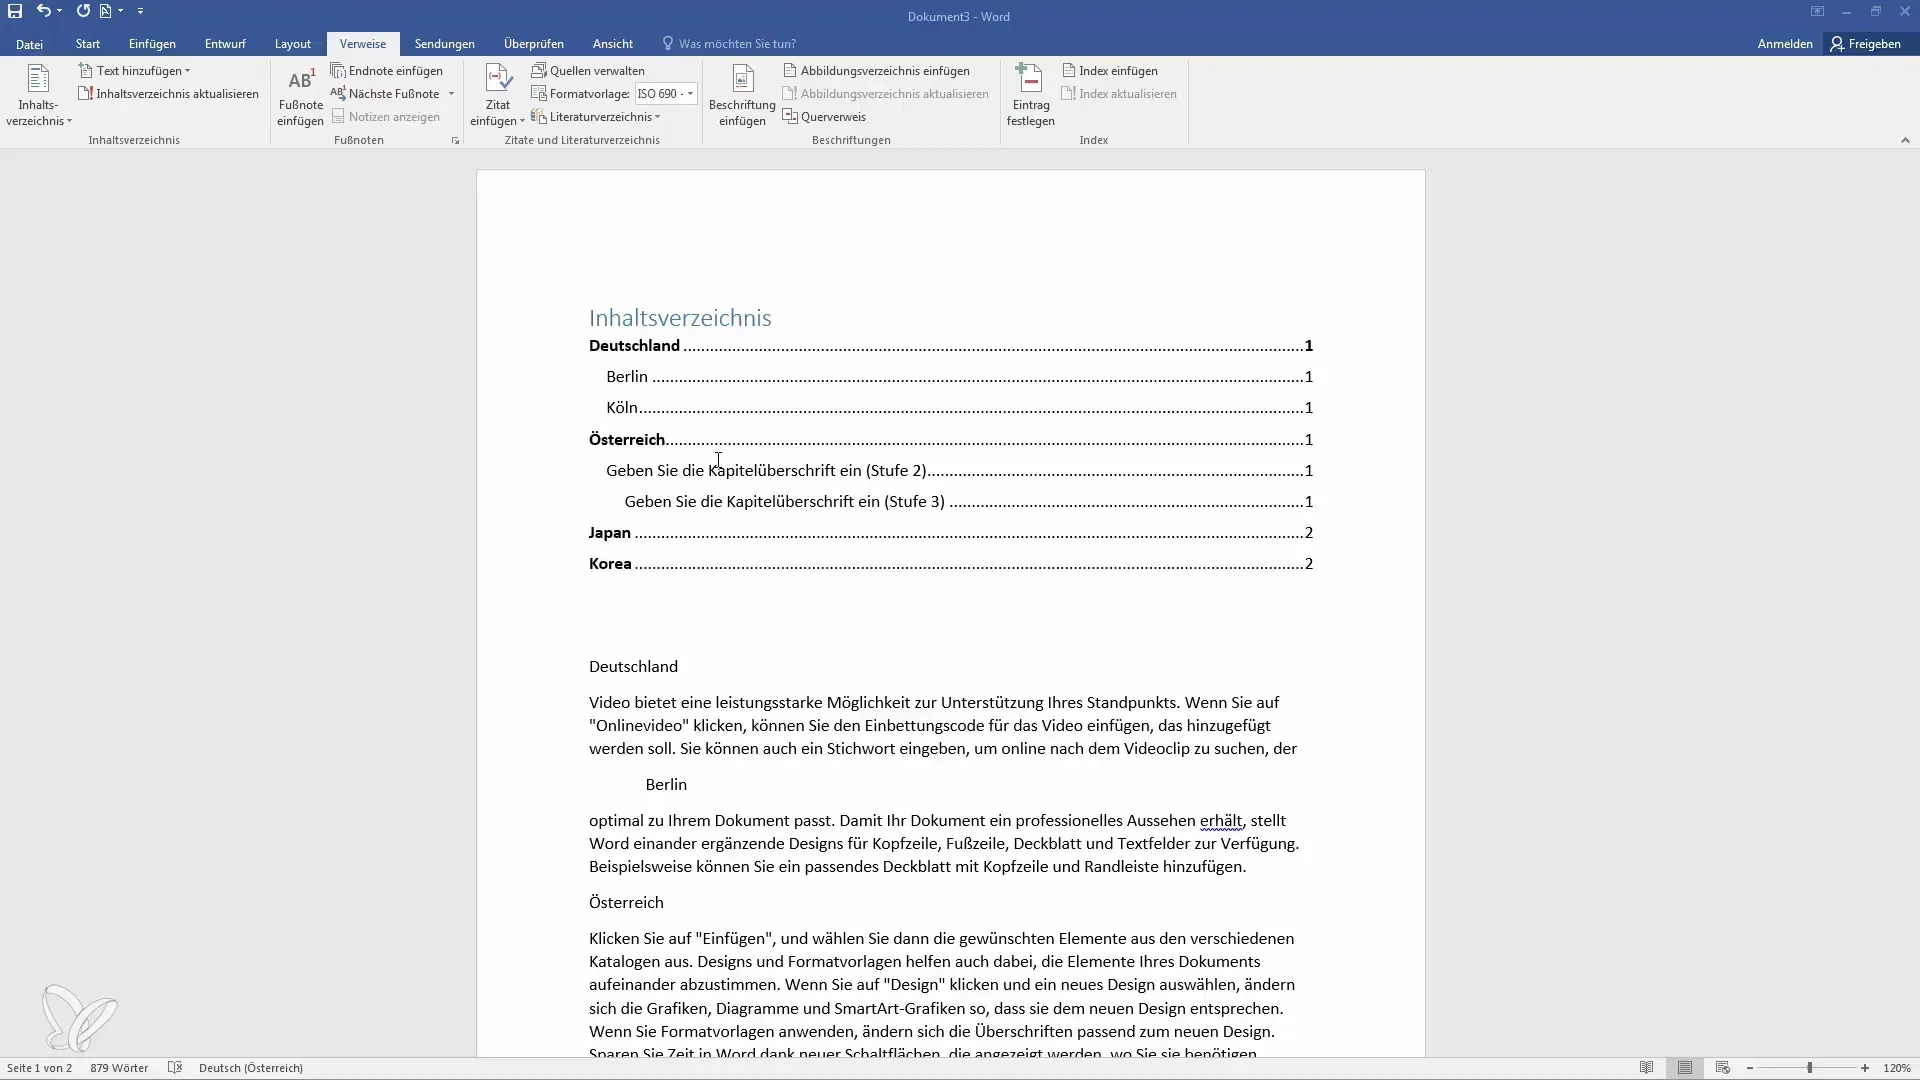Click the Seite 1 von 2 indicator
Screen dimensions: 1920x1080
click(x=40, y=1068)
